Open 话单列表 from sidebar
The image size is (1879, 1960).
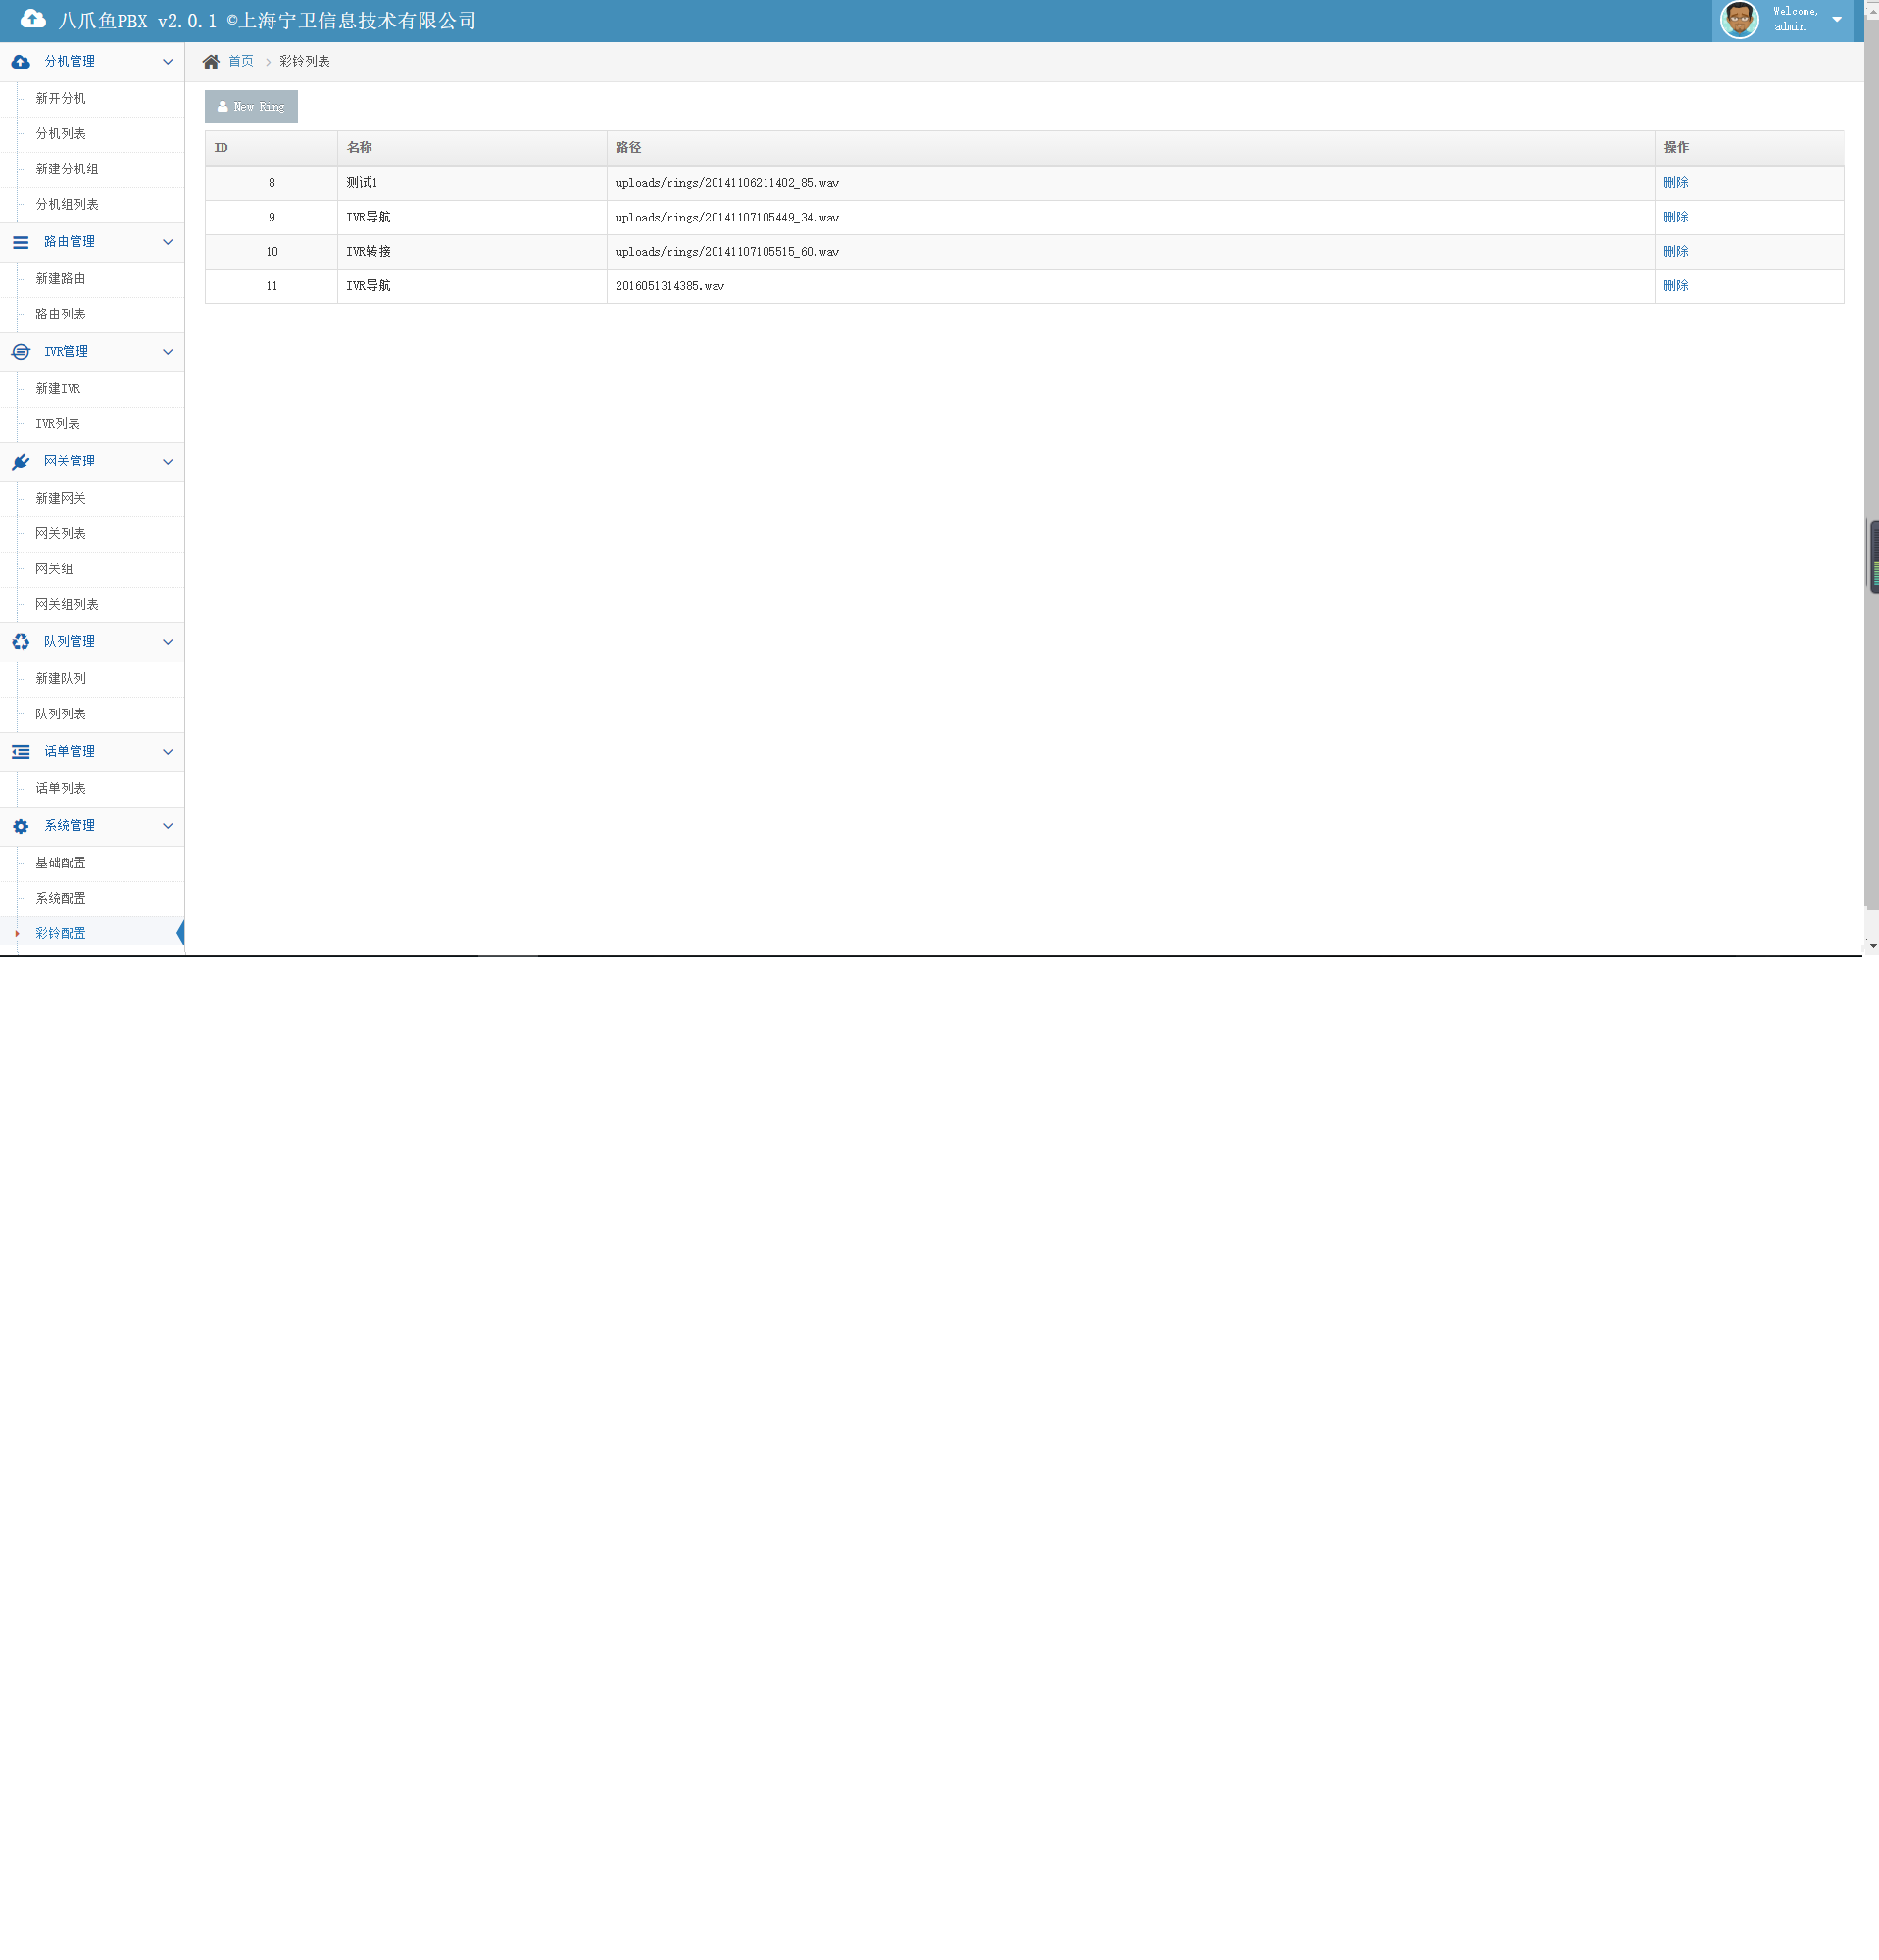pos(60,789)
